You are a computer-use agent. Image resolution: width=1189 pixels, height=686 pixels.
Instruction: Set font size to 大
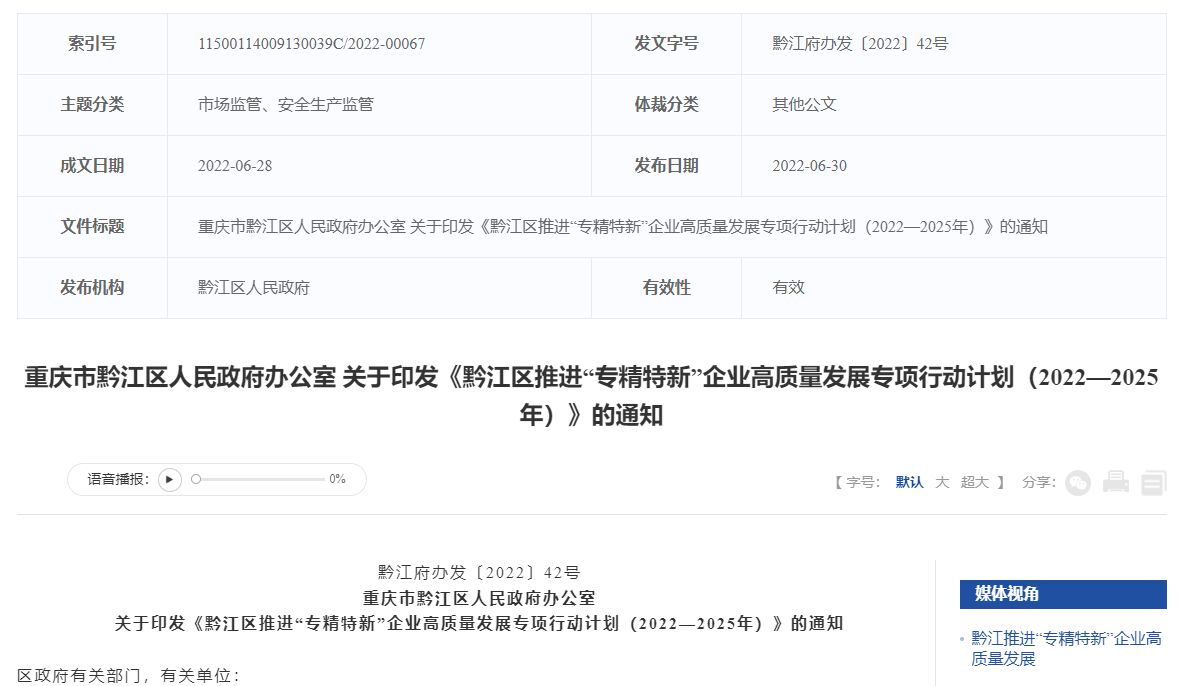click(x=942, y=482)
